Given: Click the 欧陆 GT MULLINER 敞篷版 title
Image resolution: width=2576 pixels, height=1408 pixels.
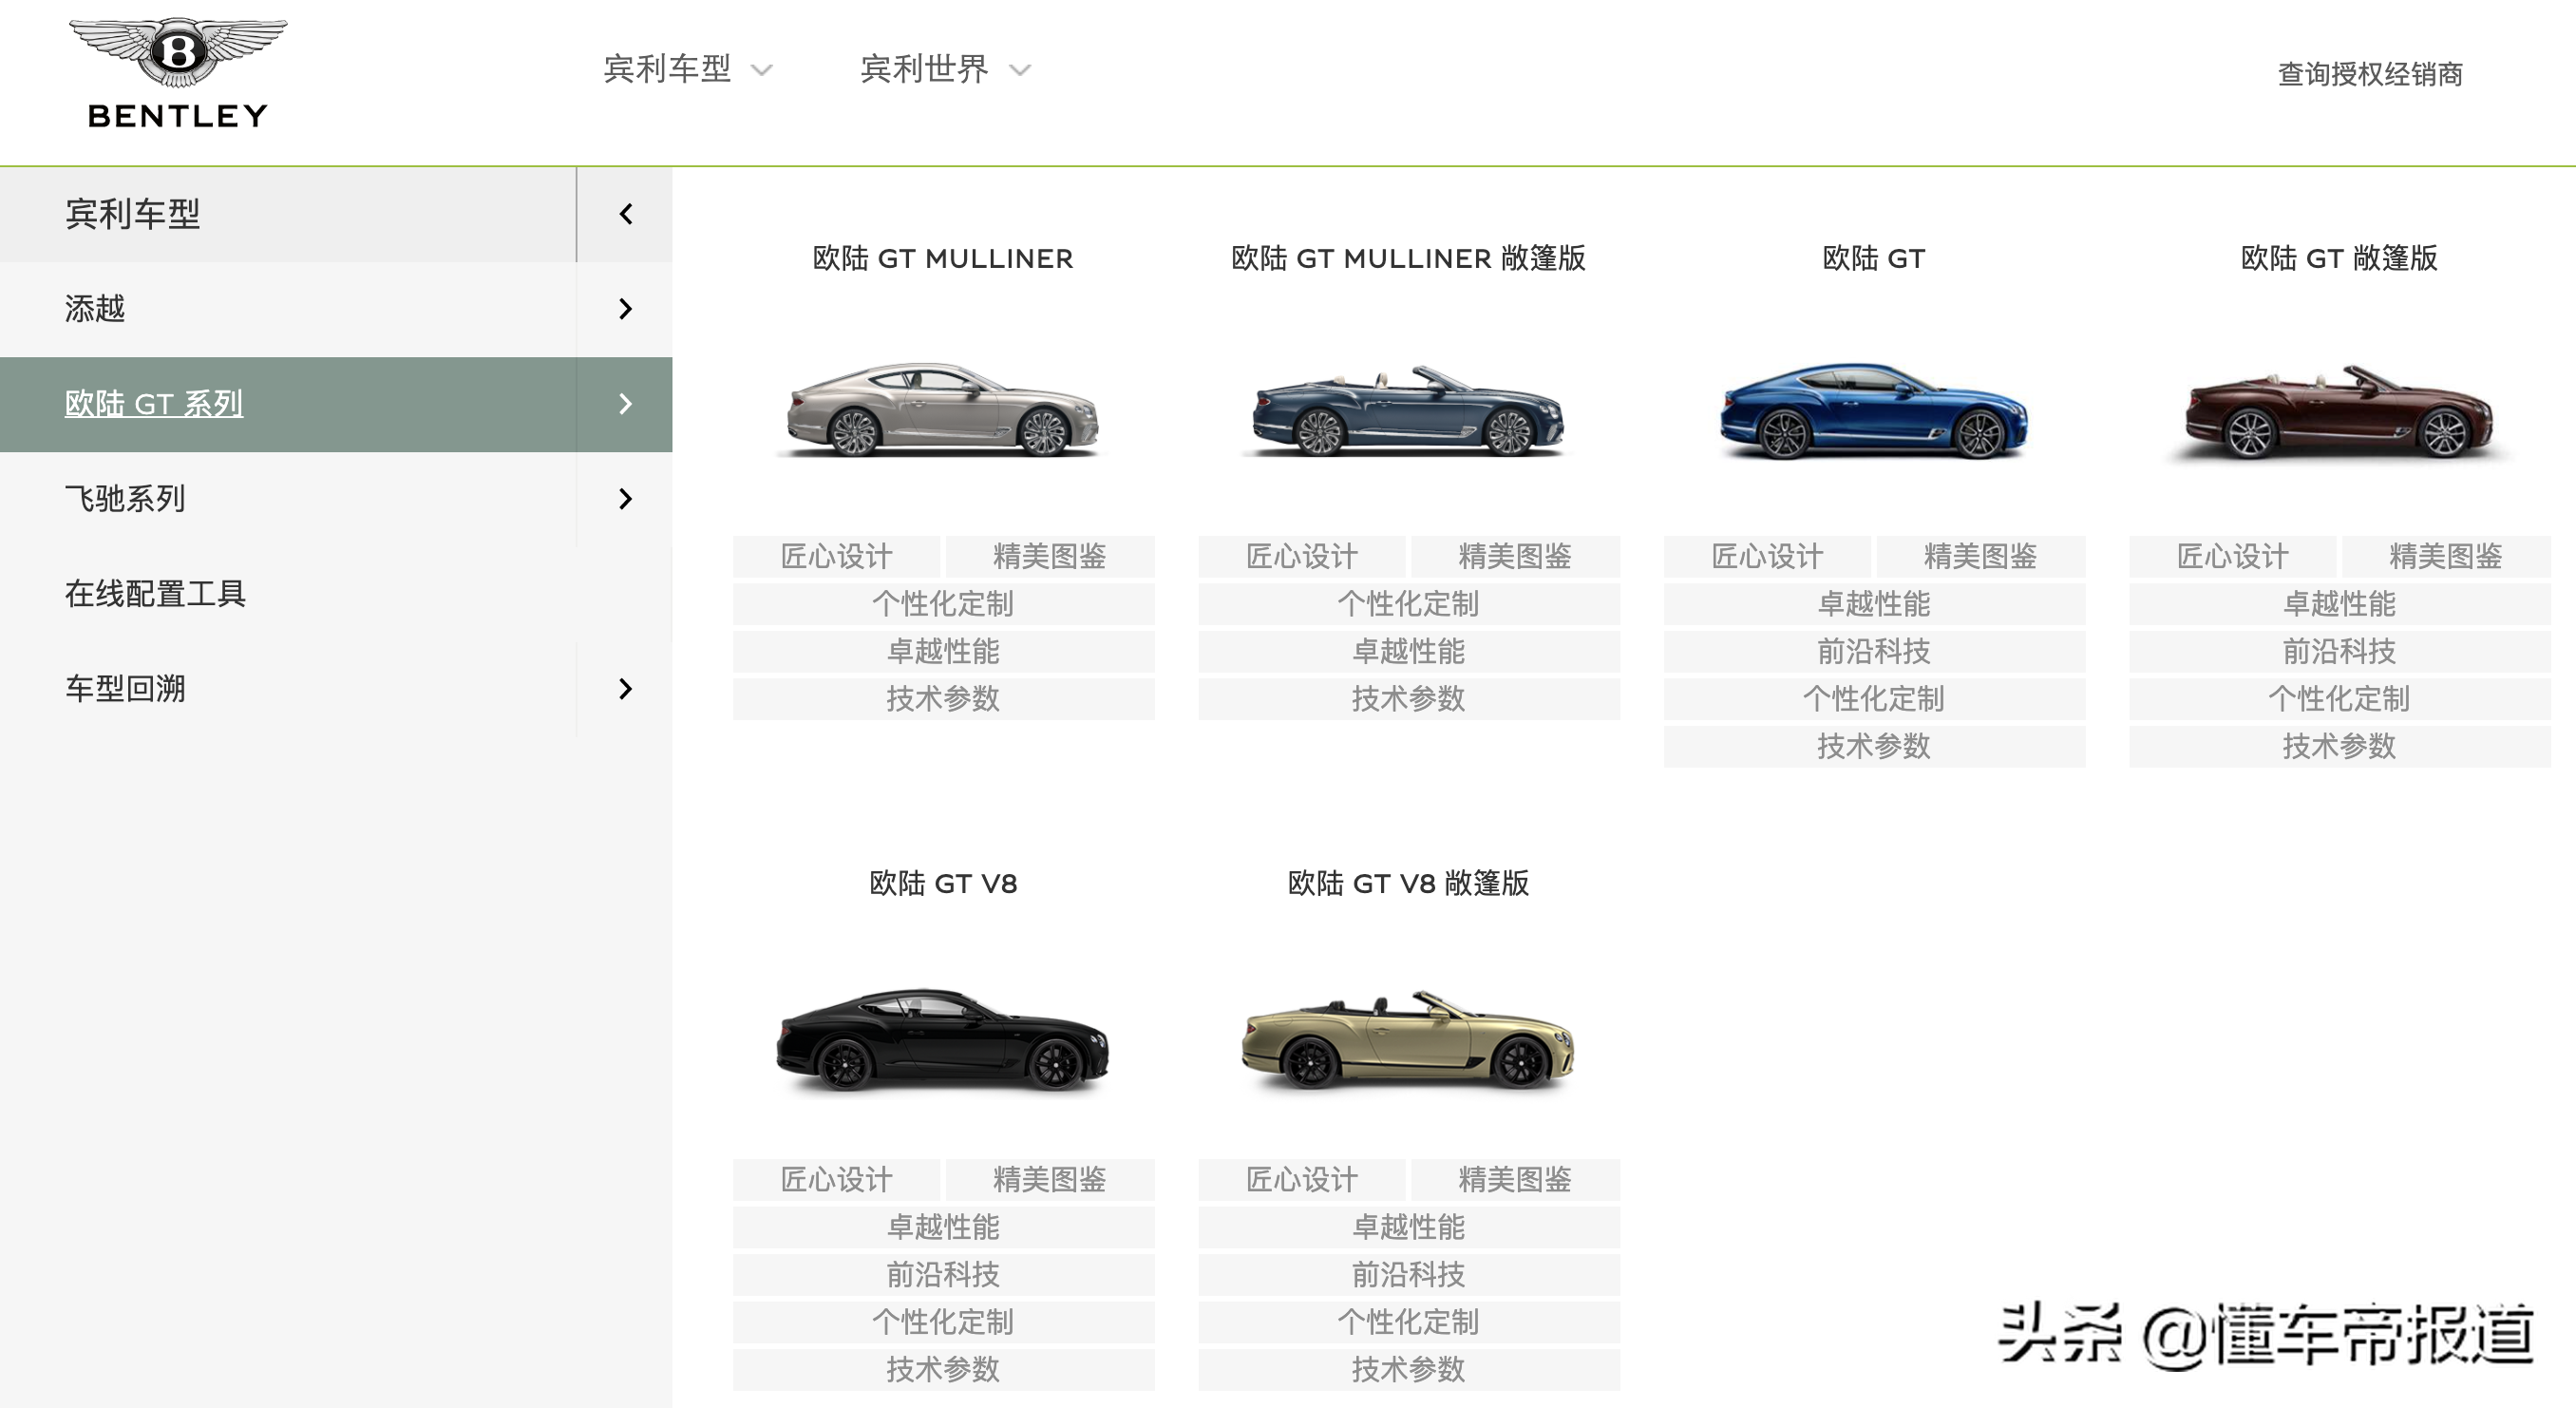Looking at the screenshot, I should tap(1408, 258).
